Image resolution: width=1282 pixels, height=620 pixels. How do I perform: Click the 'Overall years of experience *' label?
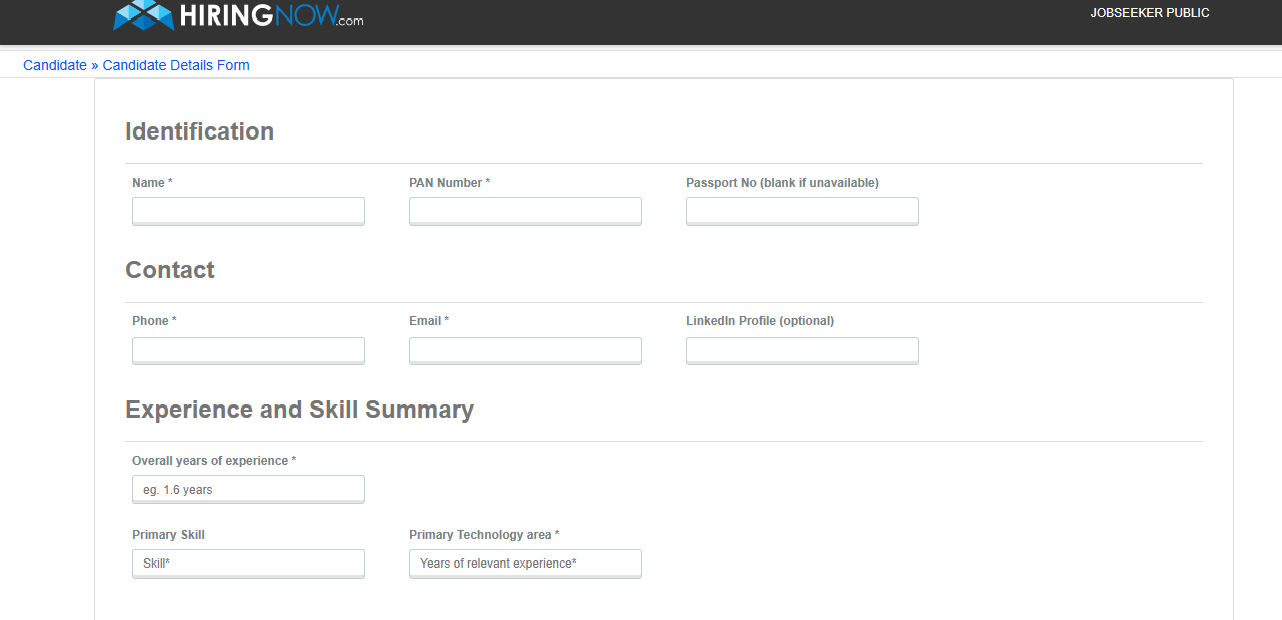pyautogui.click(x=214, y=461)
